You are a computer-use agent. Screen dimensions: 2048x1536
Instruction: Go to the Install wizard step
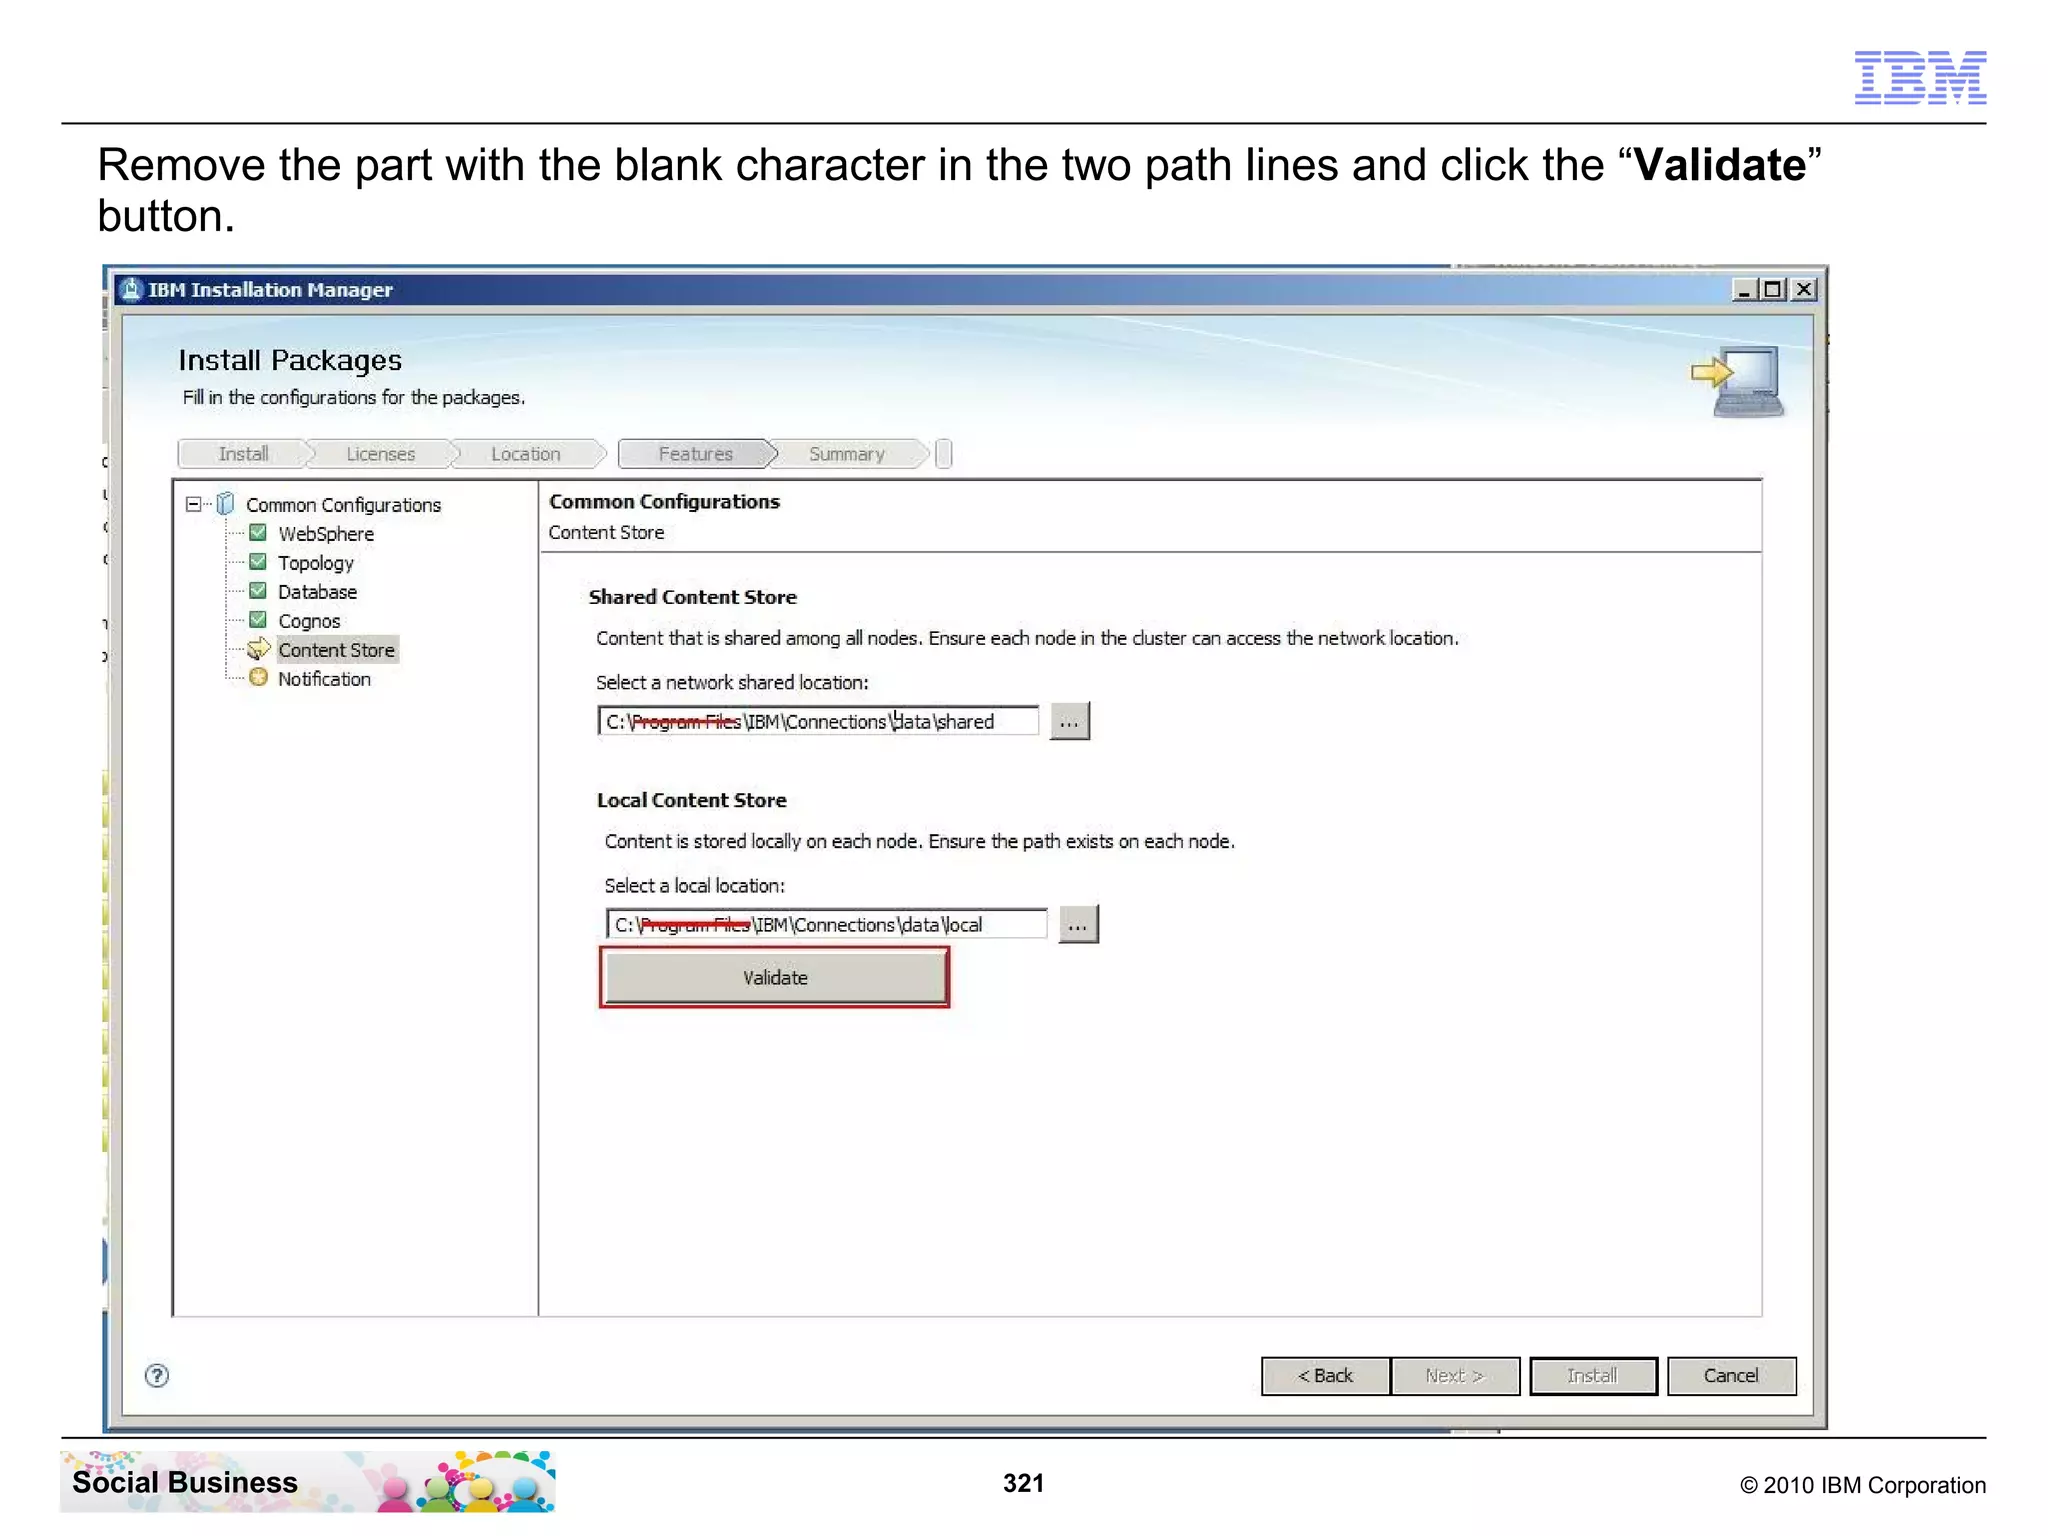coord(243,454)
